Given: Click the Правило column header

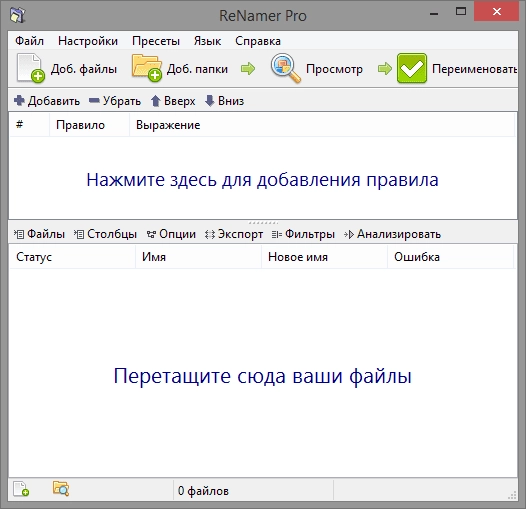Looking at the screenshot, I should (89, 124).
